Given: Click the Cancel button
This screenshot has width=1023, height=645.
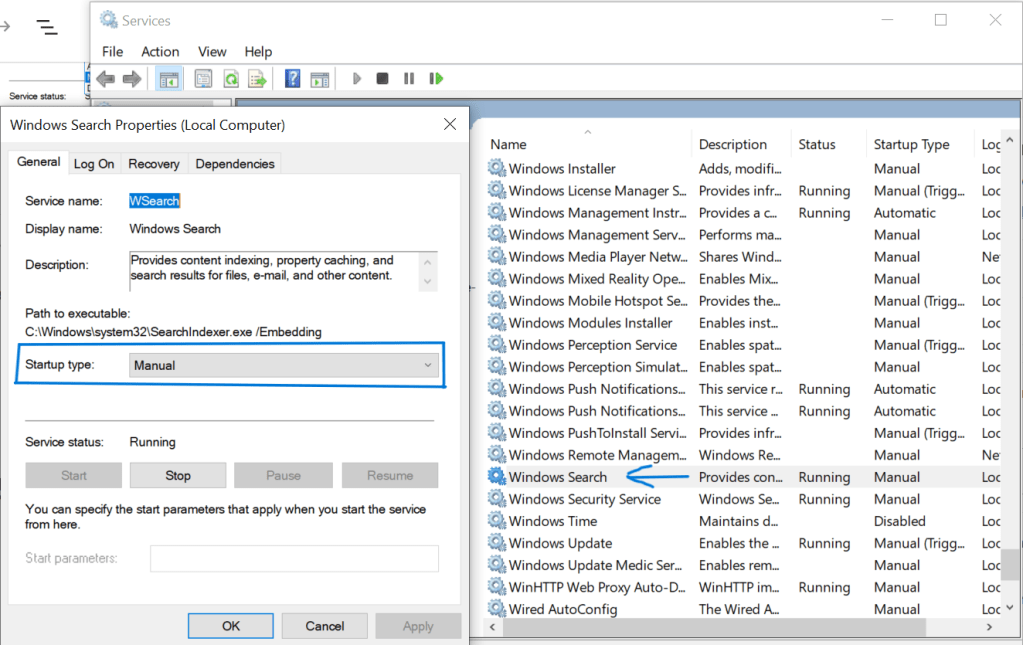Looking at the screenshot, I should click(324, 626).
